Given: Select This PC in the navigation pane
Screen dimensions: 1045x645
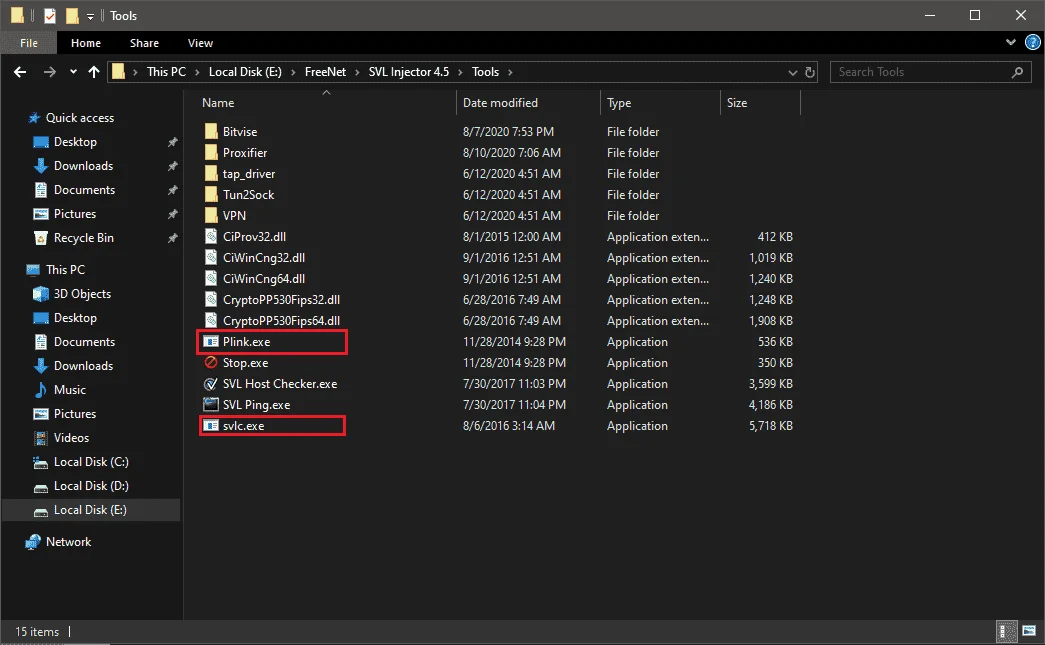Looking at the screenshot, I should pyautogui.click(x=65, y=270).
